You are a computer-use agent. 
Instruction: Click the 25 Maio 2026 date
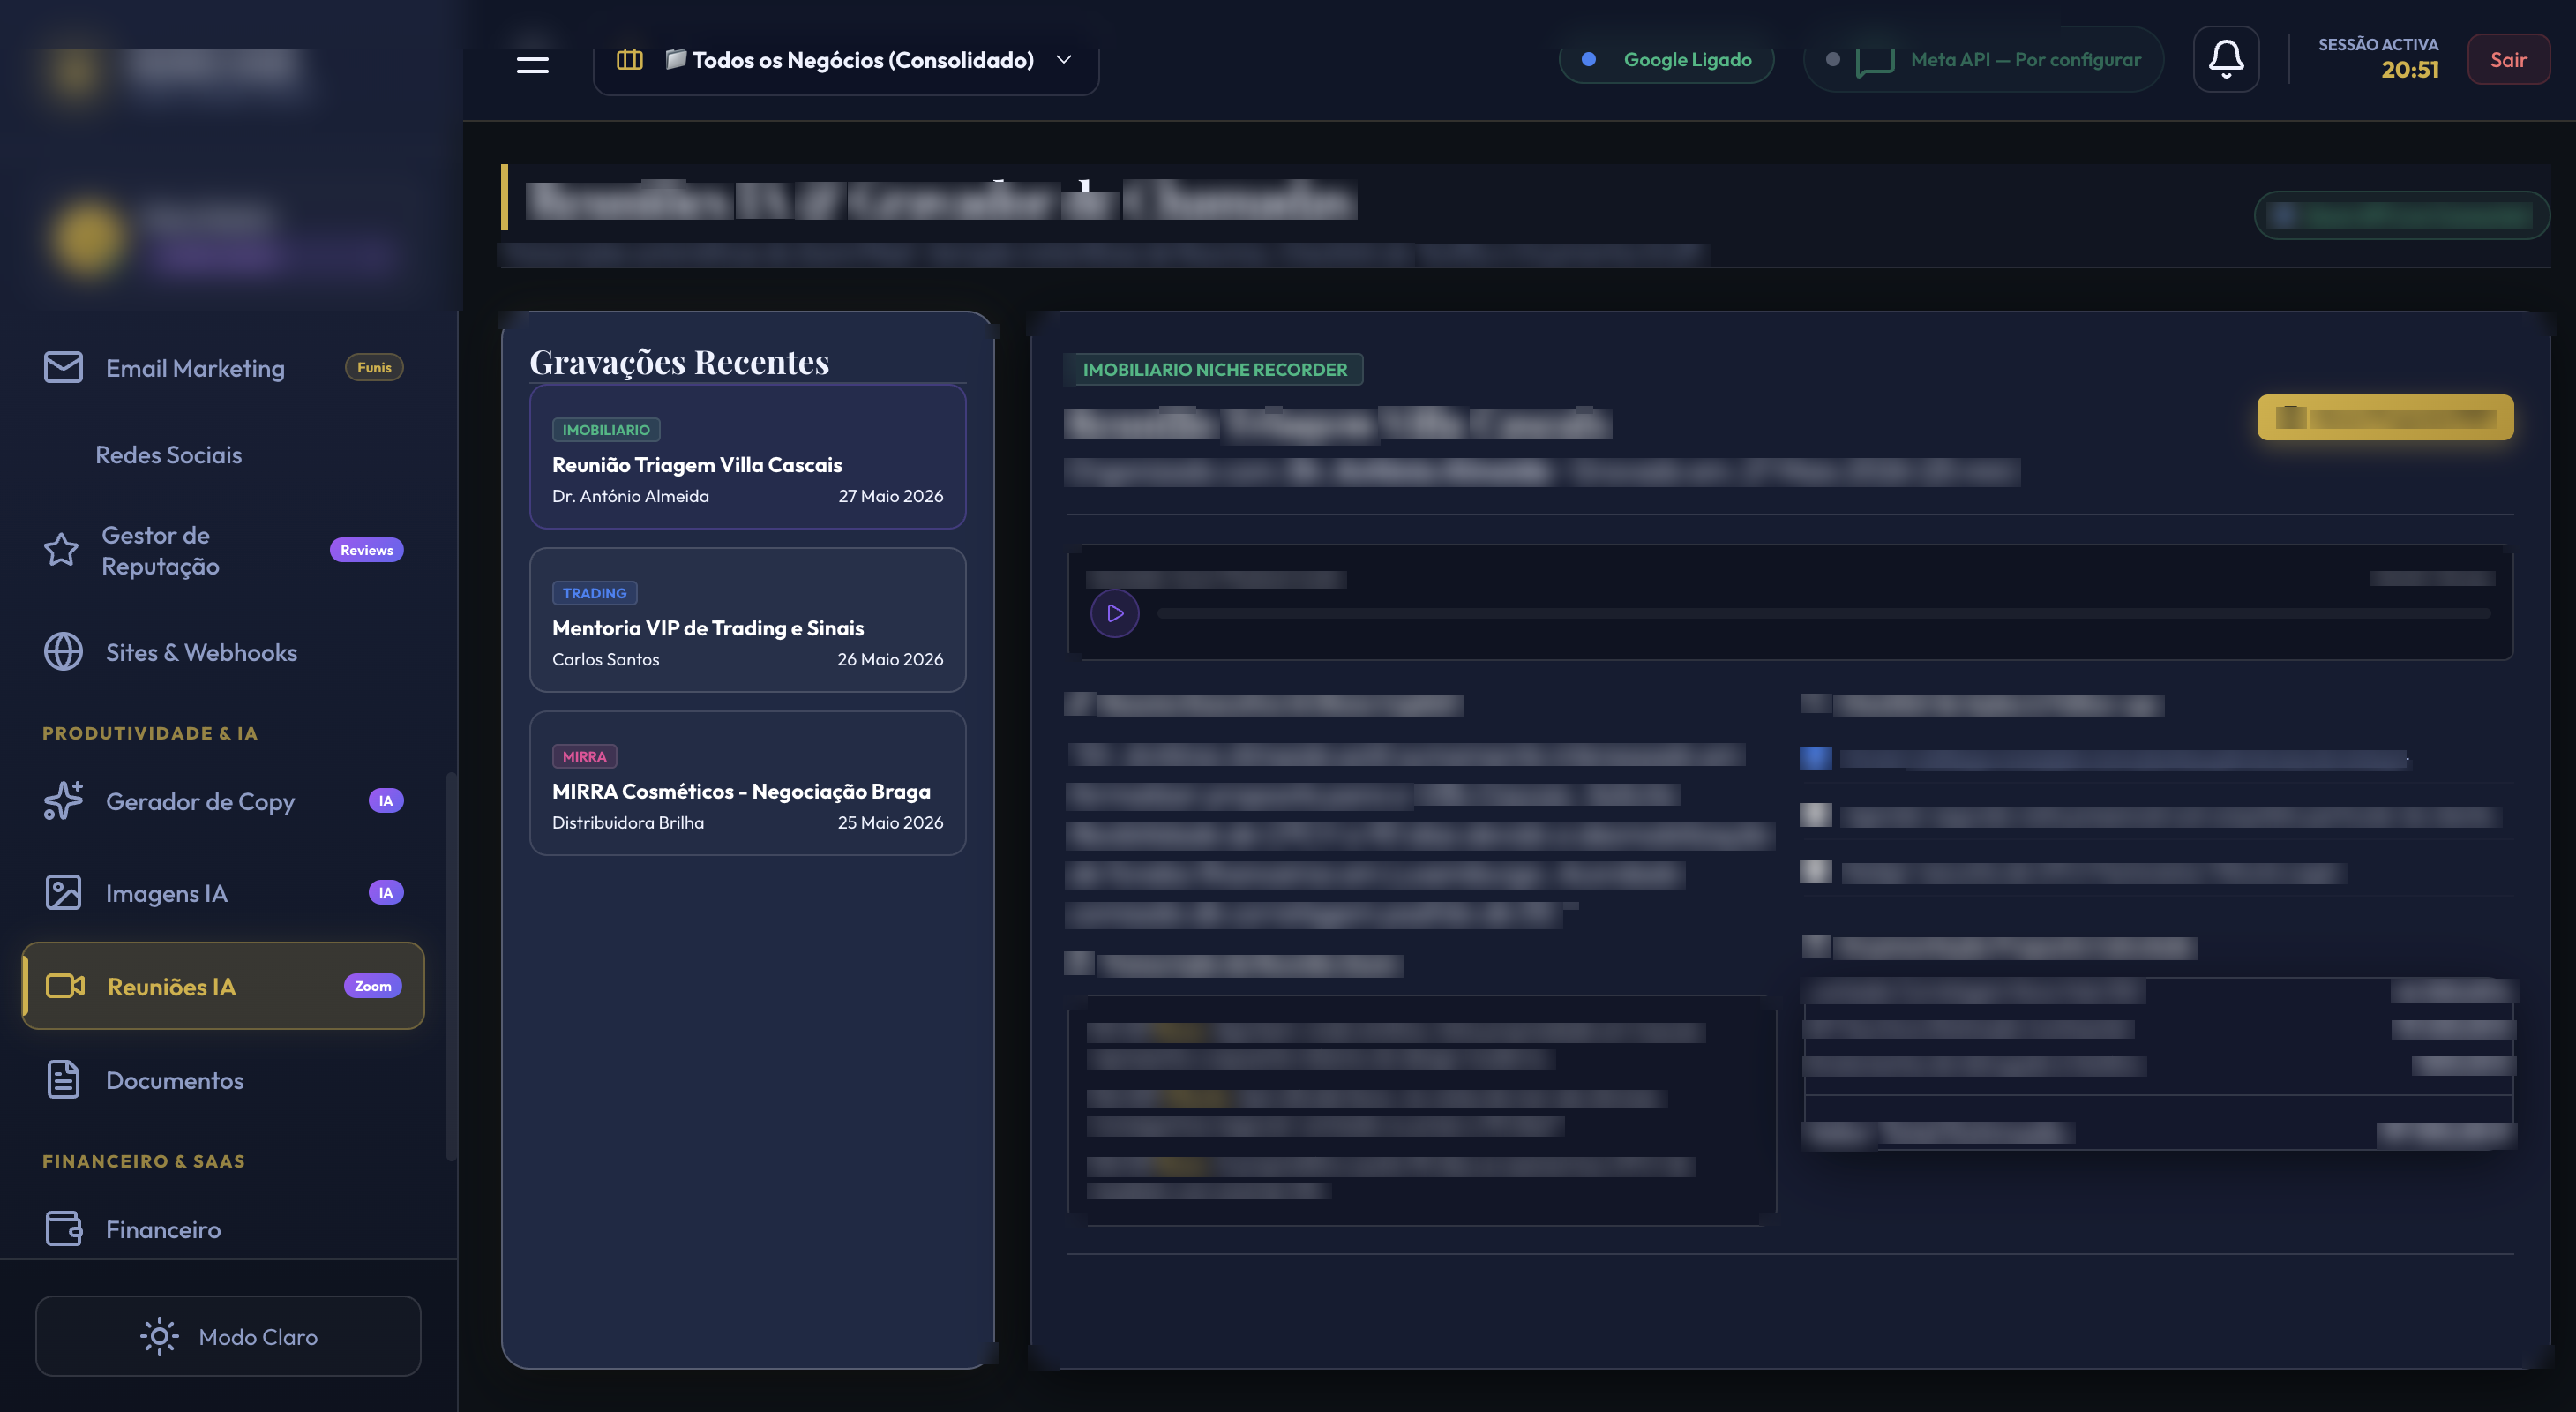pyautogui.click(x=890, y=822)
